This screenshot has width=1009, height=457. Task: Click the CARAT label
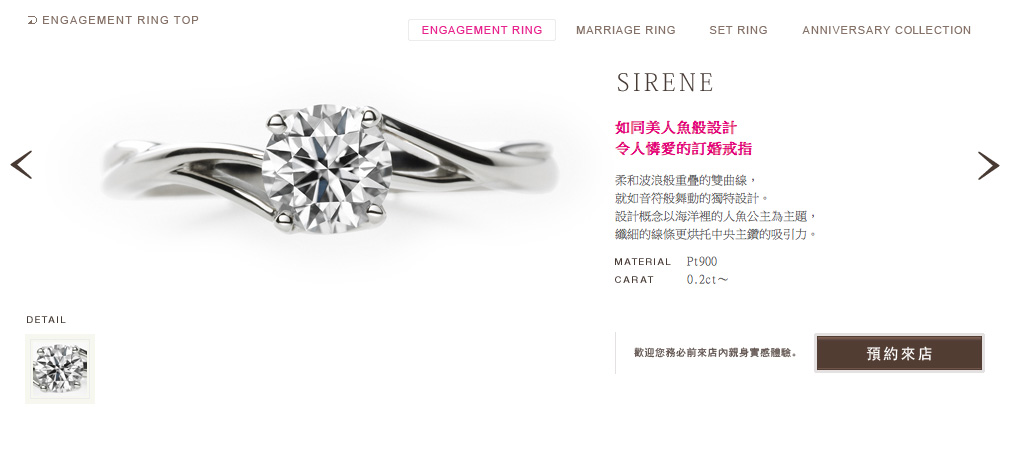click(634, 280)
